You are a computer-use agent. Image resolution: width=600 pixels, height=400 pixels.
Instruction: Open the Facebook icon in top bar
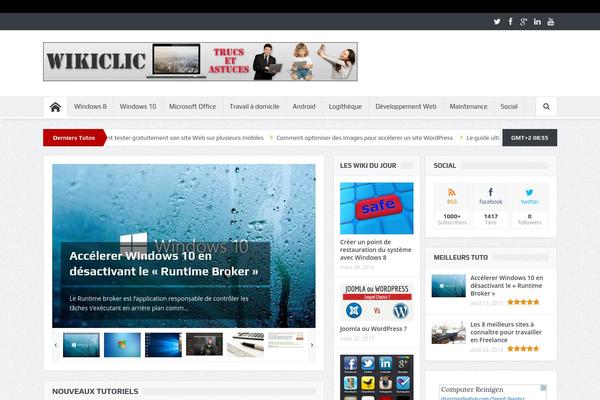tap(510, 21)
